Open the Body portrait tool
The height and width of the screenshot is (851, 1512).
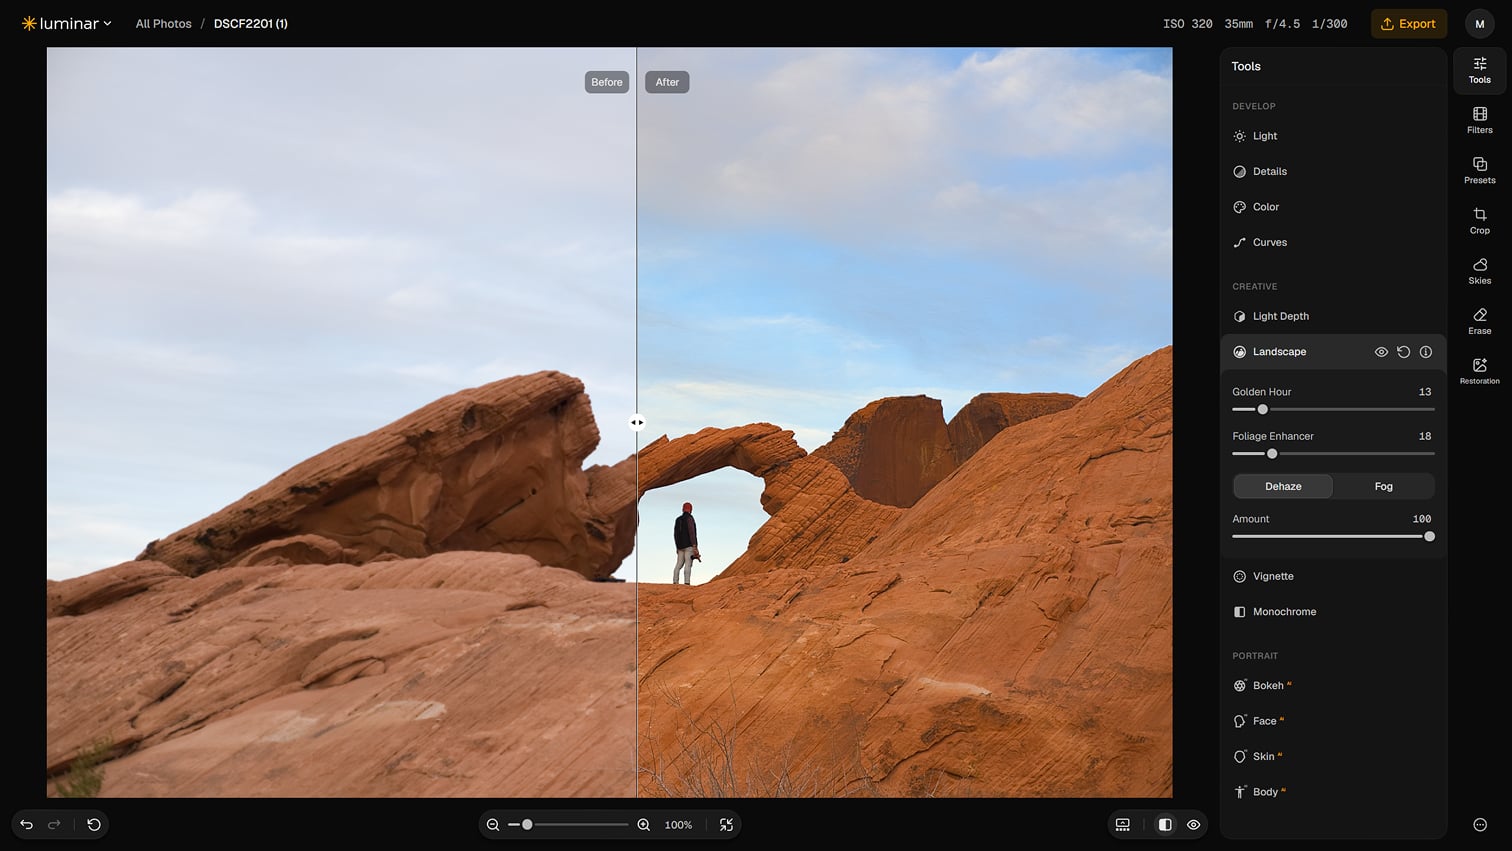click(x=1333, y=792)
